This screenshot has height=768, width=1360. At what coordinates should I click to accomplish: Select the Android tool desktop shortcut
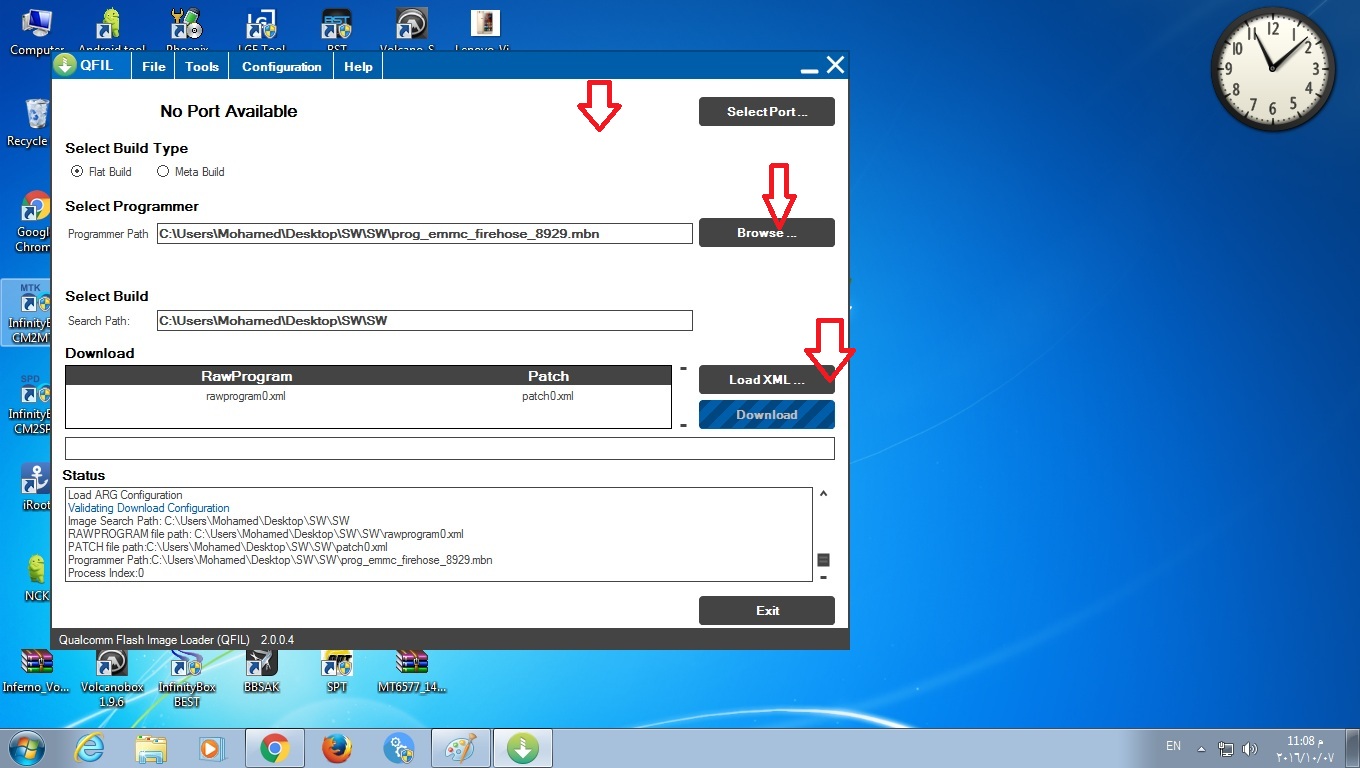click(x=111, y=31)
